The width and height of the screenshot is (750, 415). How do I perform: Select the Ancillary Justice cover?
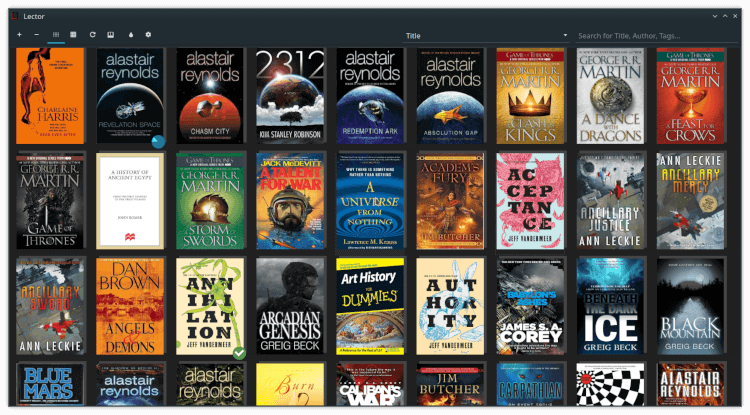610,201
